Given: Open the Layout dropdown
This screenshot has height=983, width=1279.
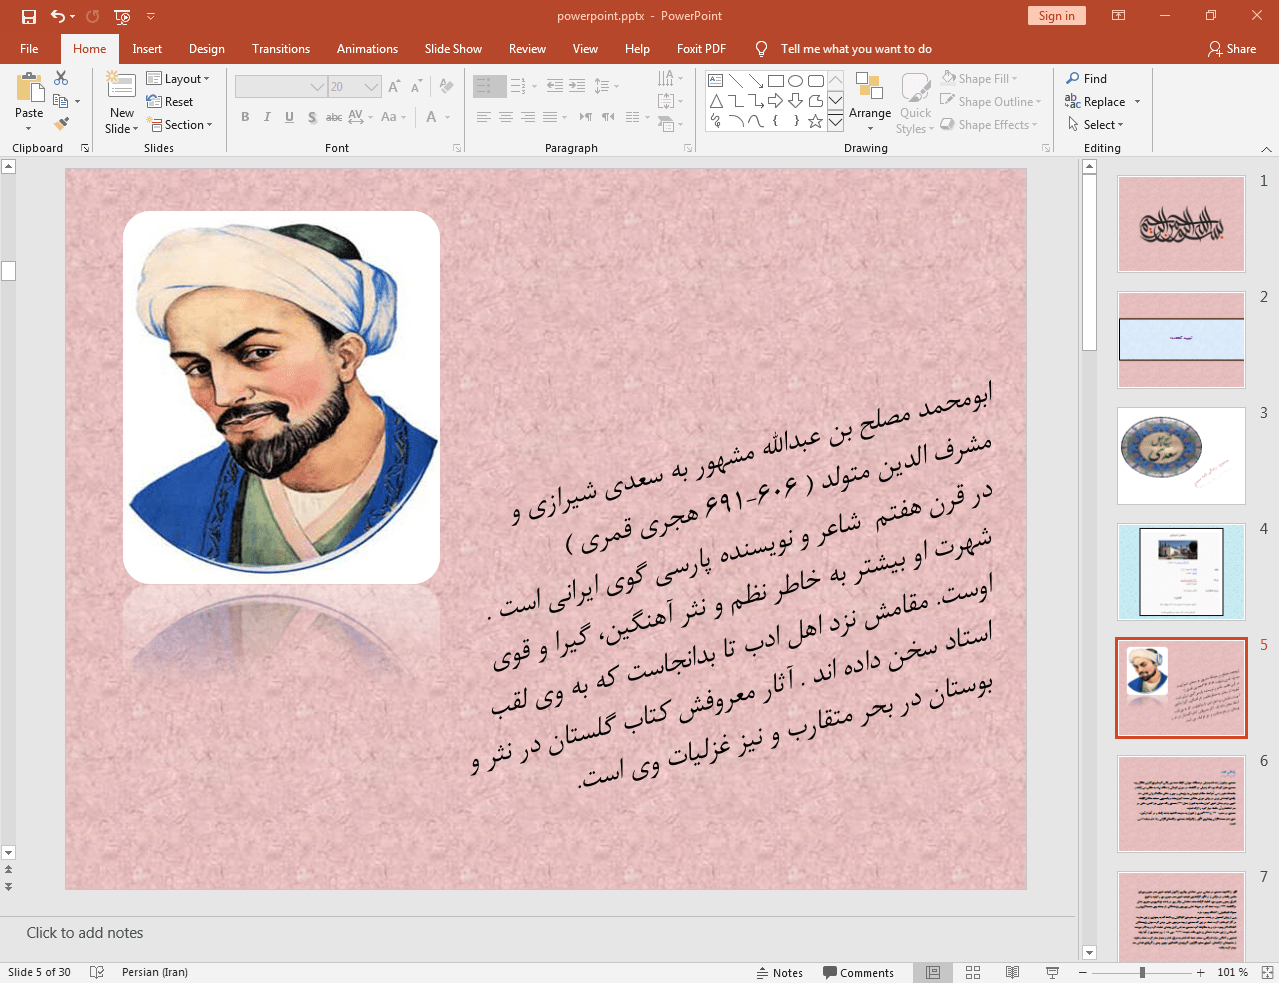Looking at the screenshot, I should tap(178, 78).
